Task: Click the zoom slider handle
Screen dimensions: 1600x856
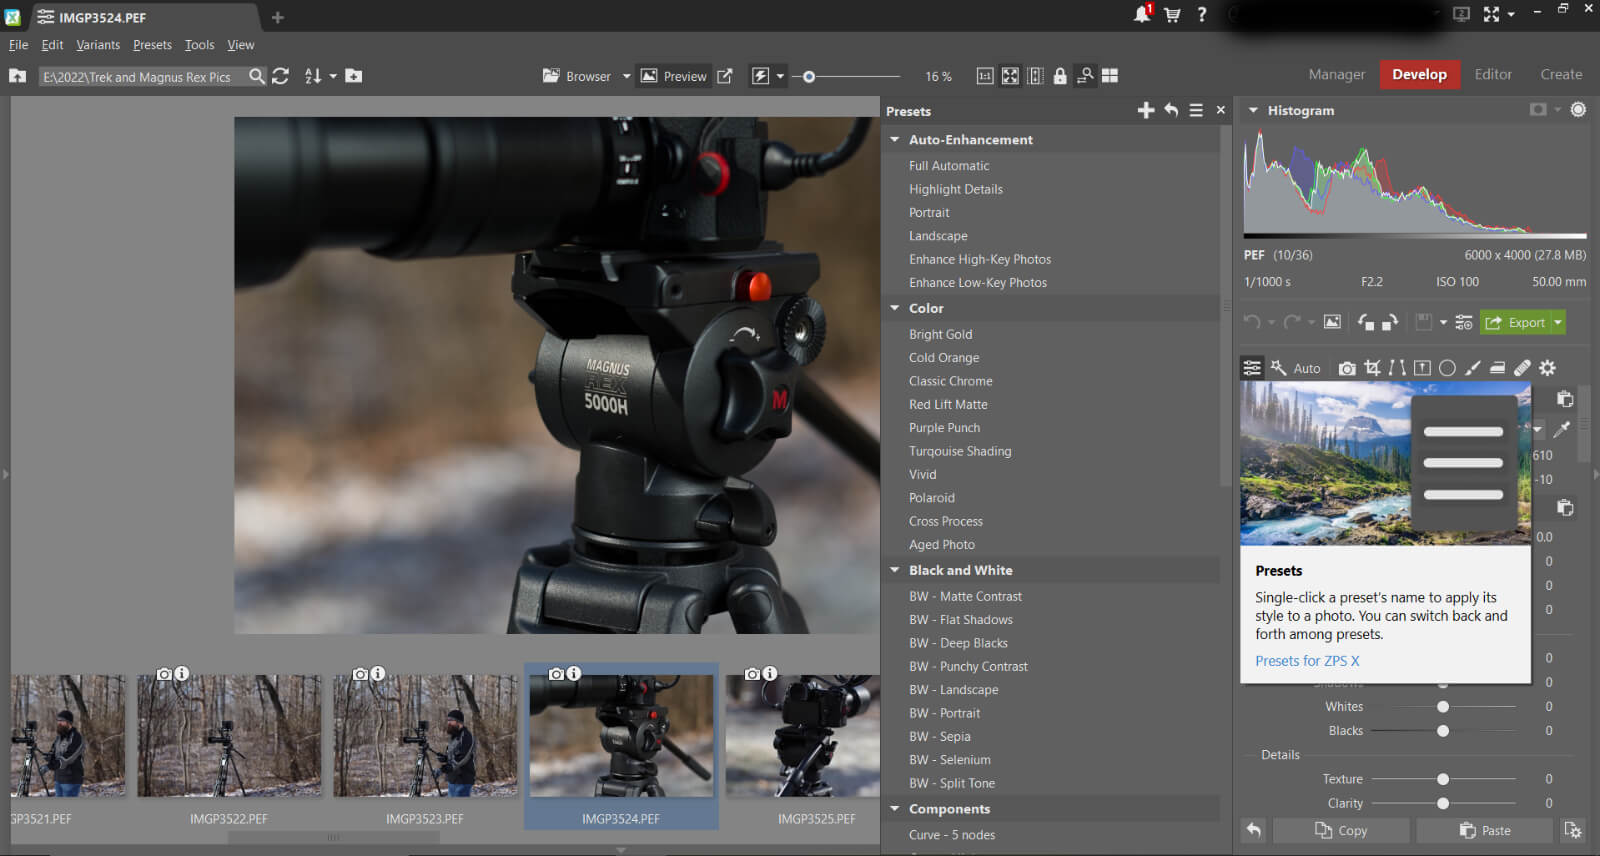Action: point(809,76)
